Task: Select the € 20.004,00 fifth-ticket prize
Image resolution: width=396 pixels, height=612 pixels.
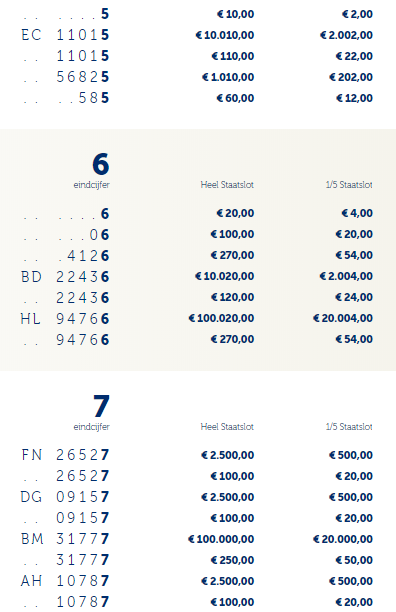Action: point(343,318)
